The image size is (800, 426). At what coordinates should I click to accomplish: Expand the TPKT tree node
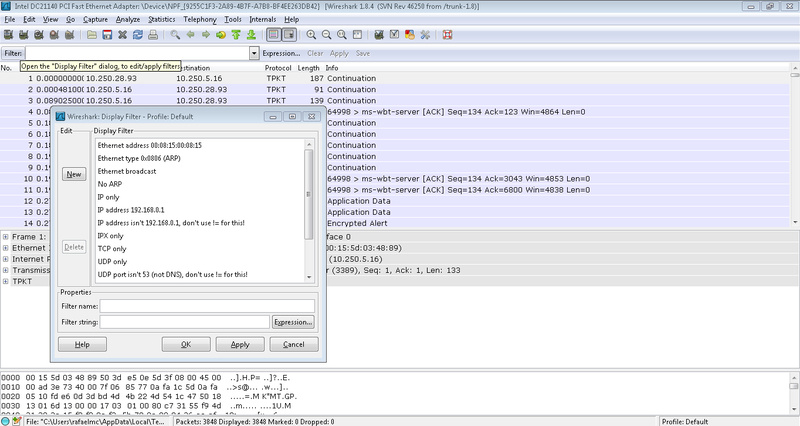(6, 282)
